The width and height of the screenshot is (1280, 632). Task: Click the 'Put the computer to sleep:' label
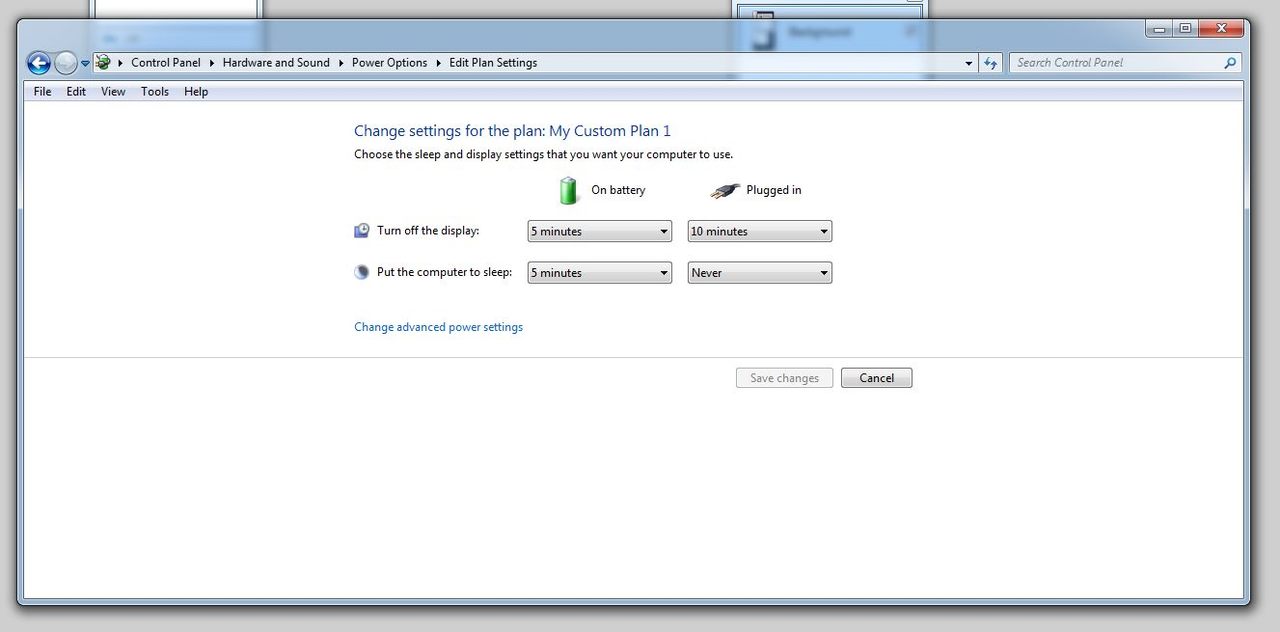444,272
